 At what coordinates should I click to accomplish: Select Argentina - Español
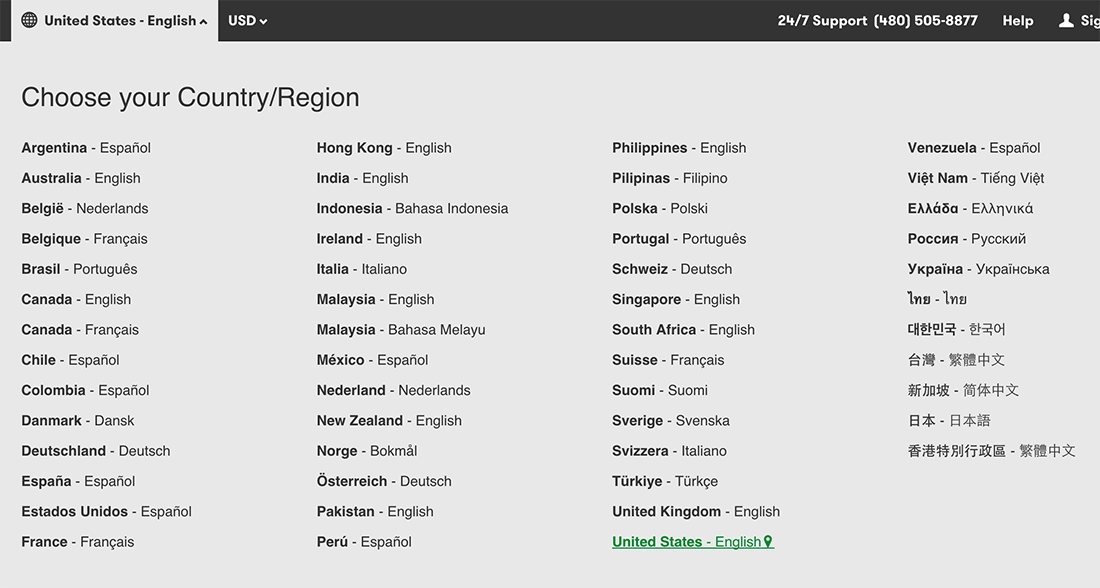[x=86, y=148]
